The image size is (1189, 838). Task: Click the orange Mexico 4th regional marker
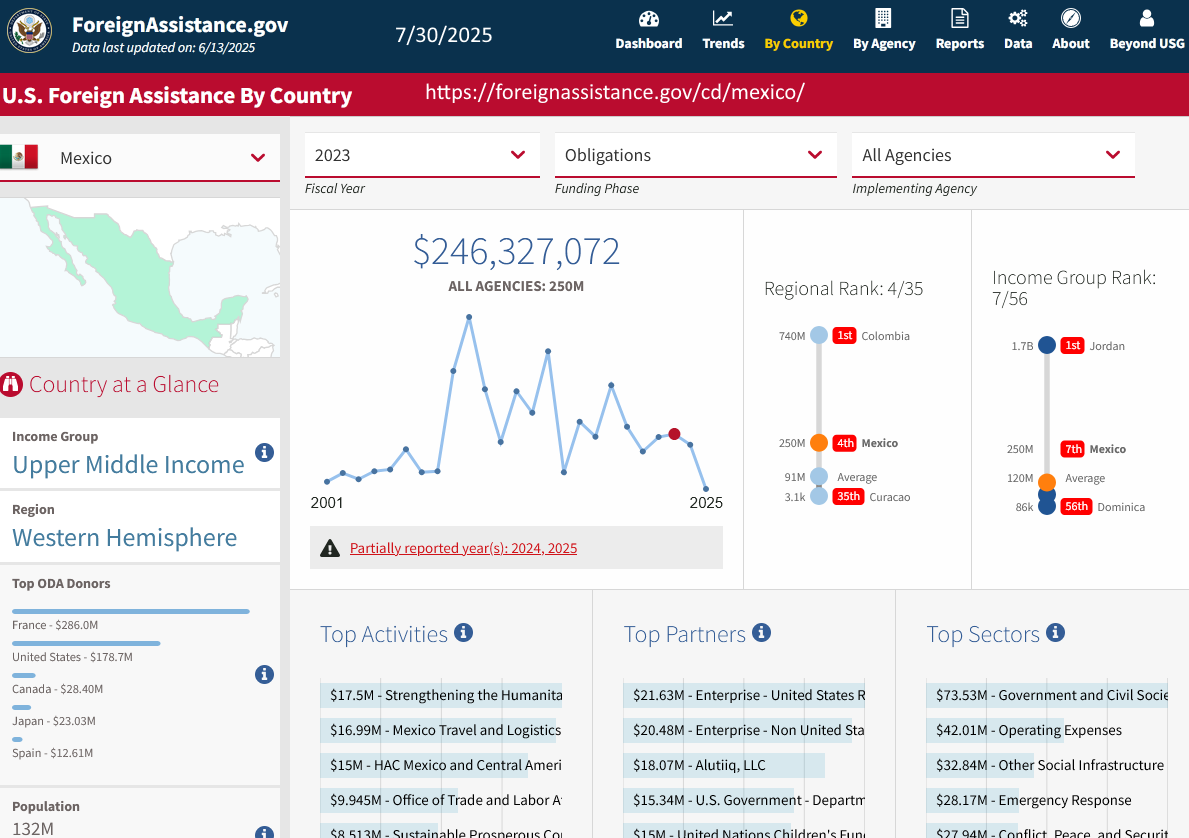tap(819, 443)
